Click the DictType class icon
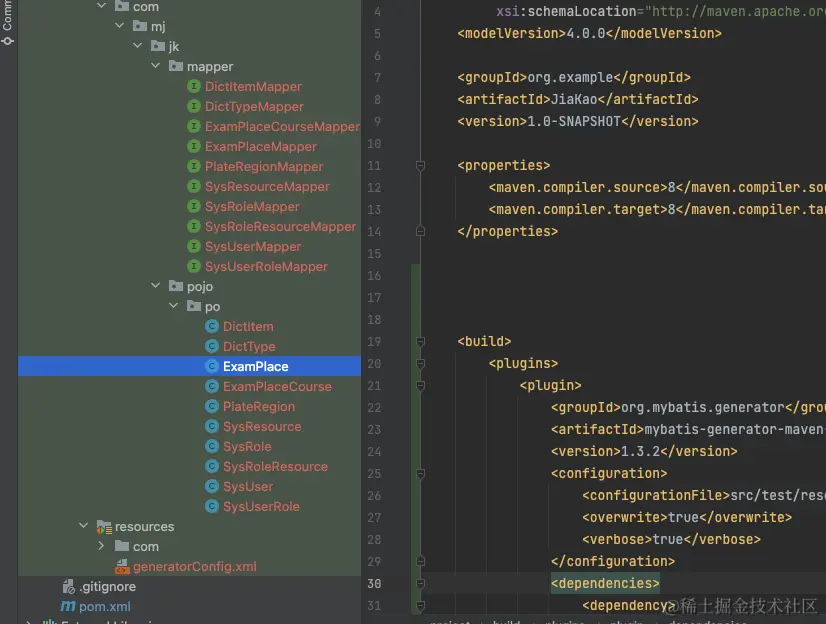The height and width of the screenshot is (624, 826). [212, 346]
